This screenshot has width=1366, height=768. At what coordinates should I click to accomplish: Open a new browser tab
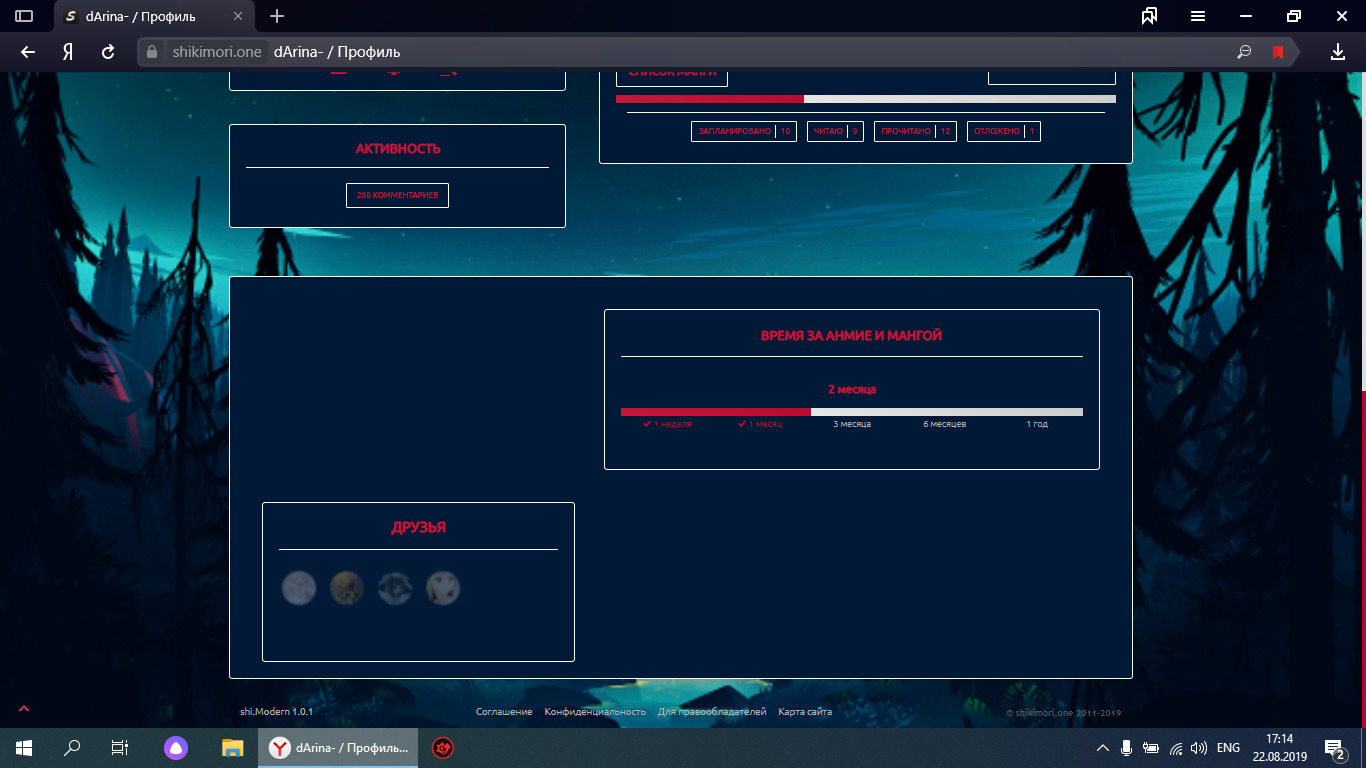pos(277,17)
